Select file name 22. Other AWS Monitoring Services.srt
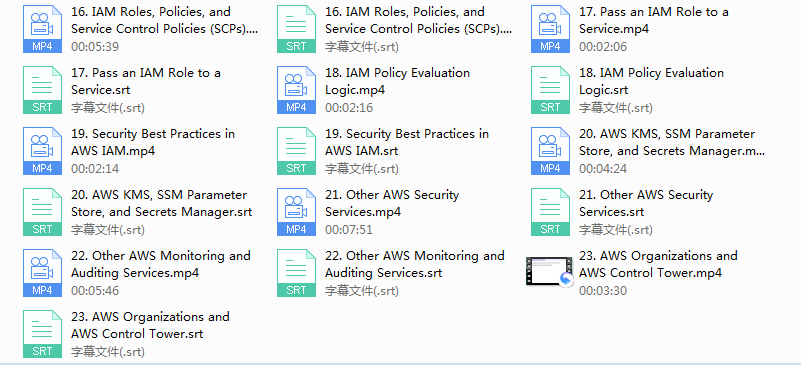The width and height of the screenshot is (801, 365). click(x=415, y=264)
